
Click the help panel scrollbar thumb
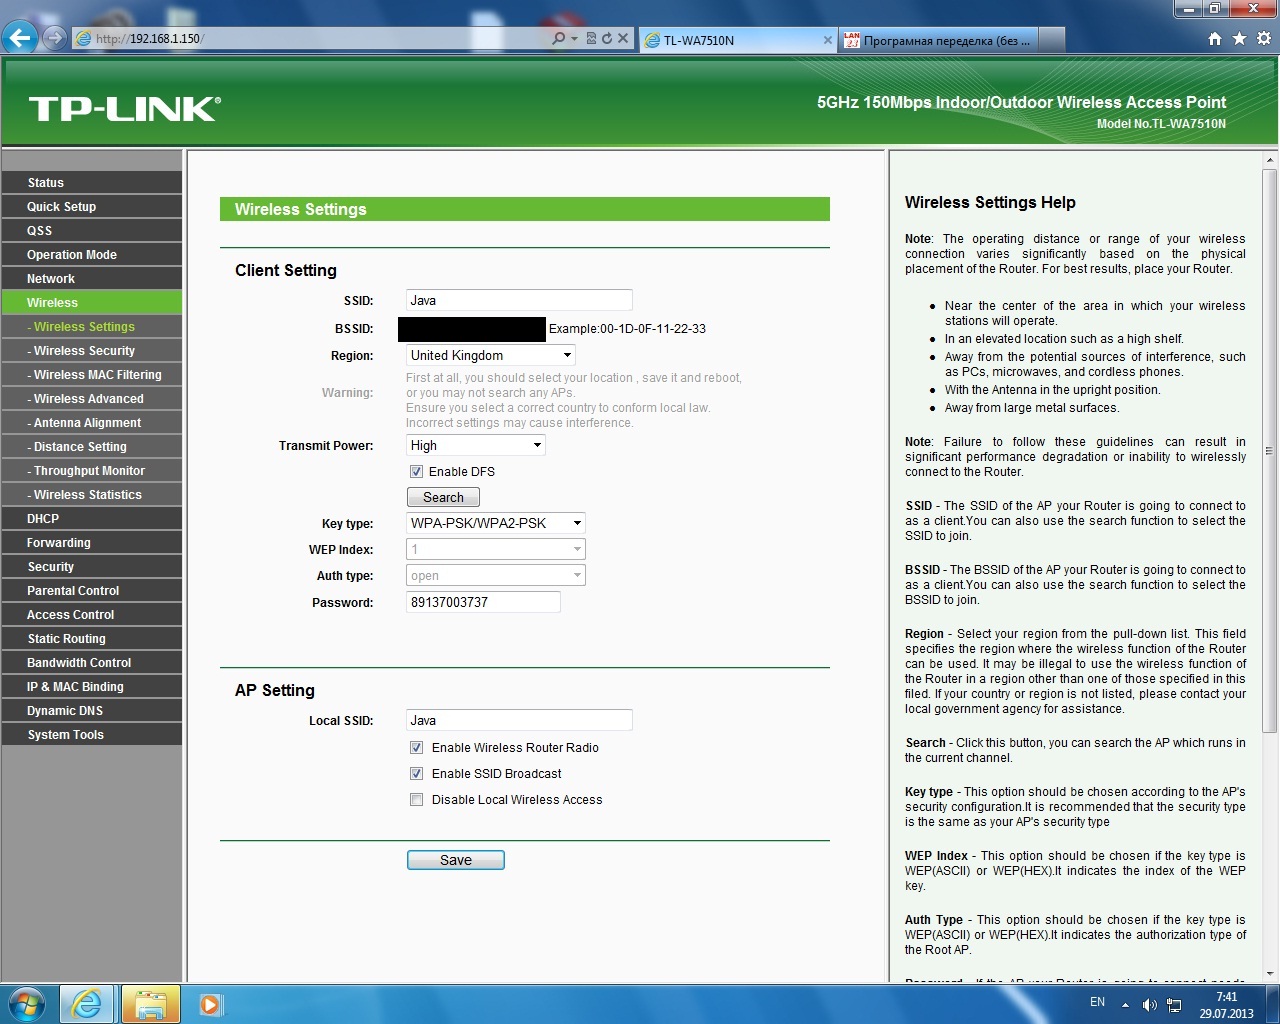(1270, 450)
